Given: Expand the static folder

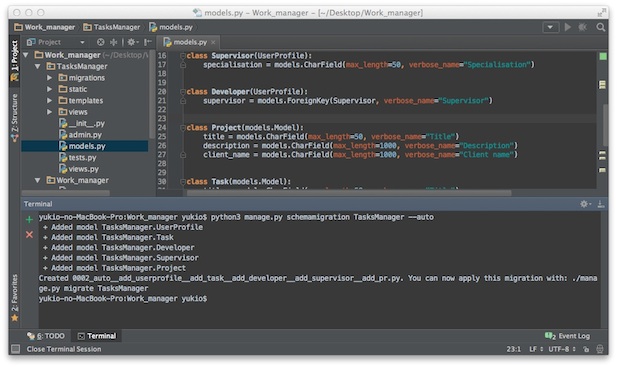Looking at the screenshot, I should point(50,89).
